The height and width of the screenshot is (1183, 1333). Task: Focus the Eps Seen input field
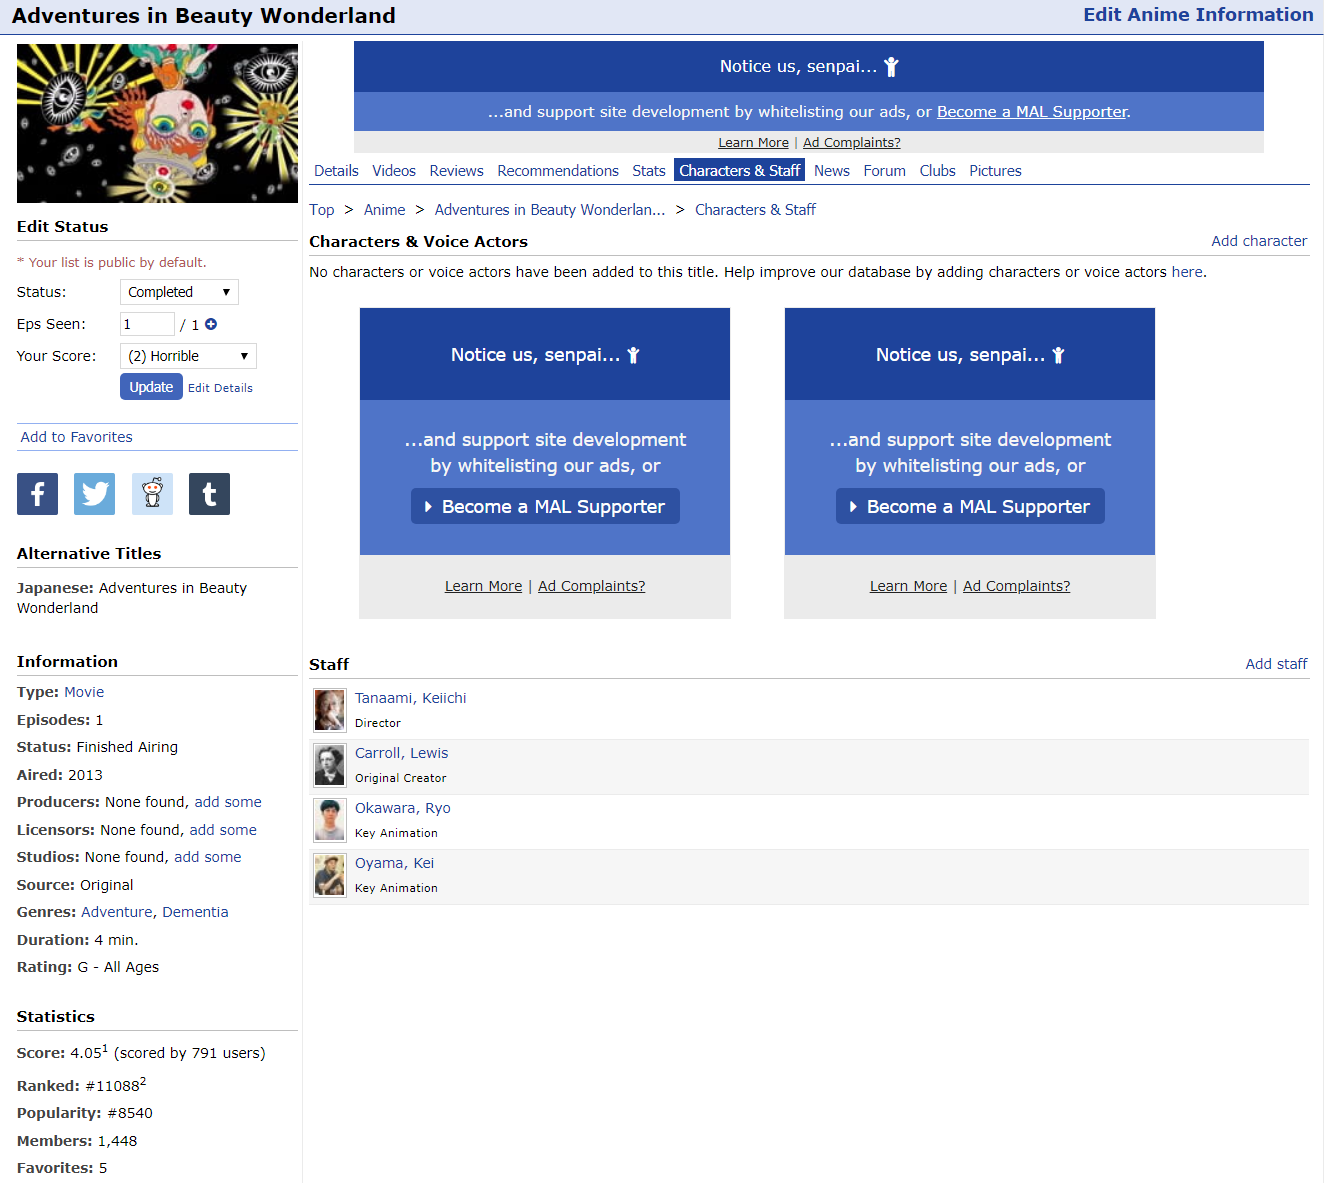click(147, 324)
